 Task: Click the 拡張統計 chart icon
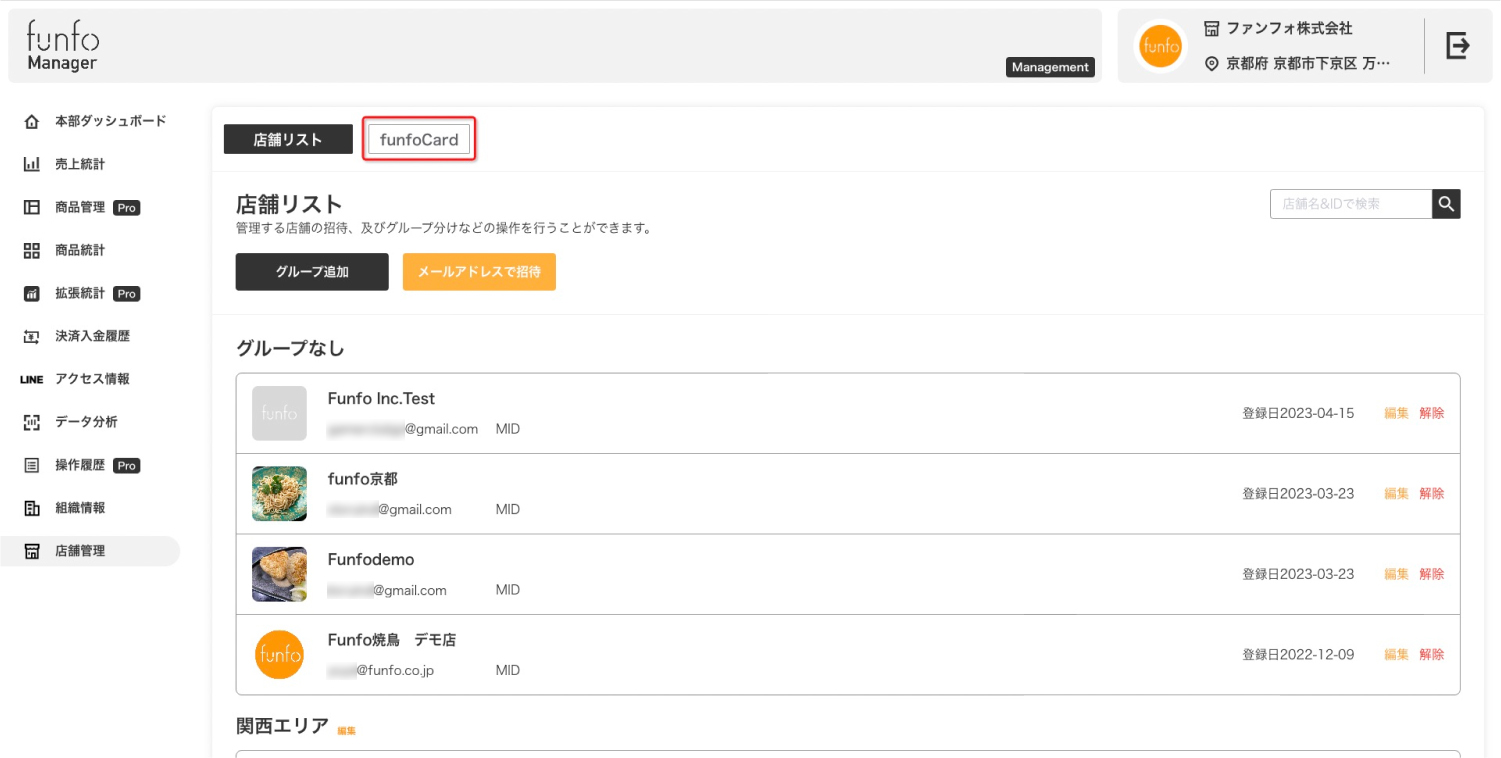click(x=32, y=294)
